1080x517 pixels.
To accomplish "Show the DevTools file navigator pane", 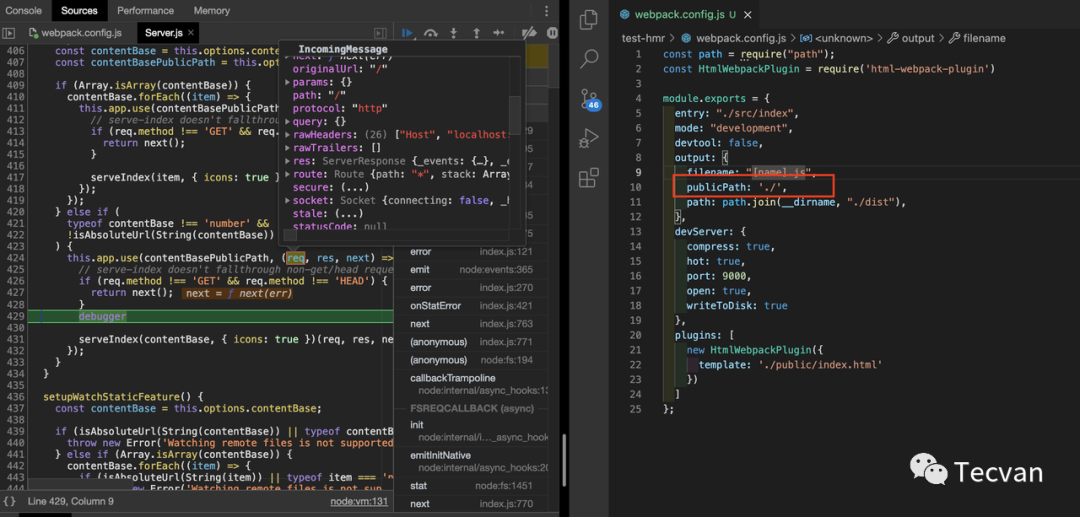I will pyautogui.click(x=9, y=32).
